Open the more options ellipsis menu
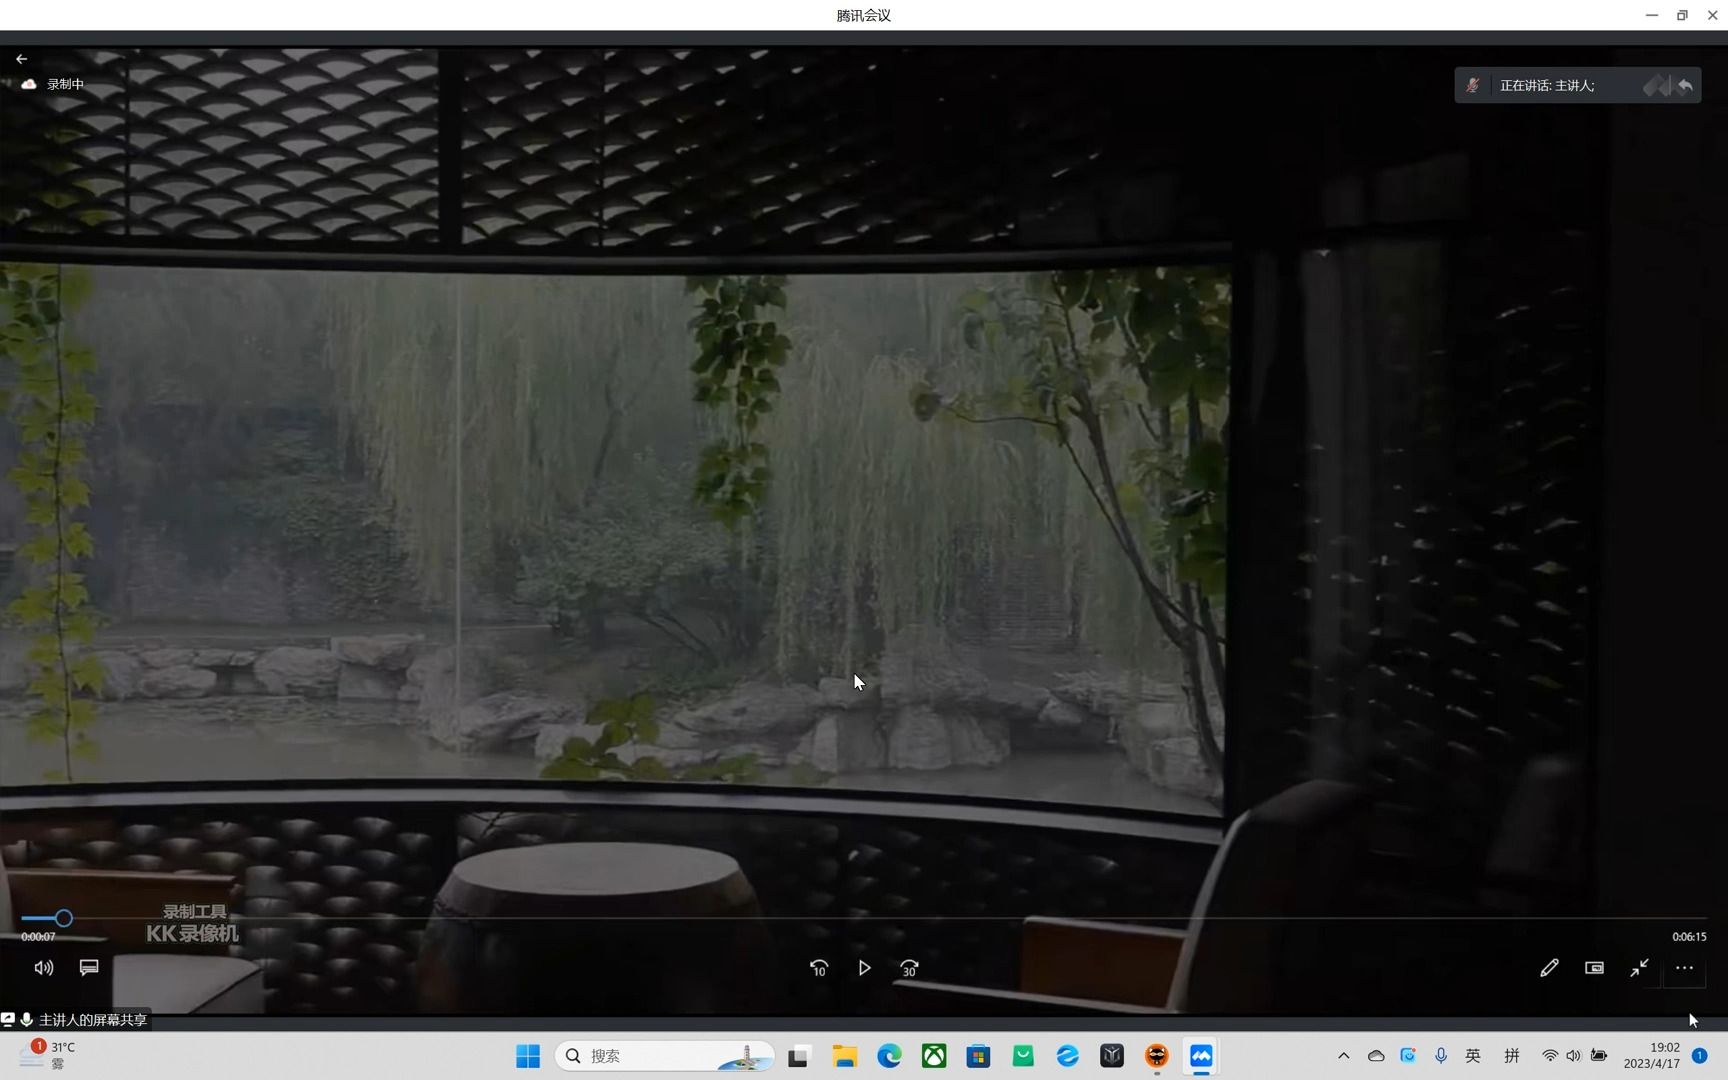 coord(1684,968)
